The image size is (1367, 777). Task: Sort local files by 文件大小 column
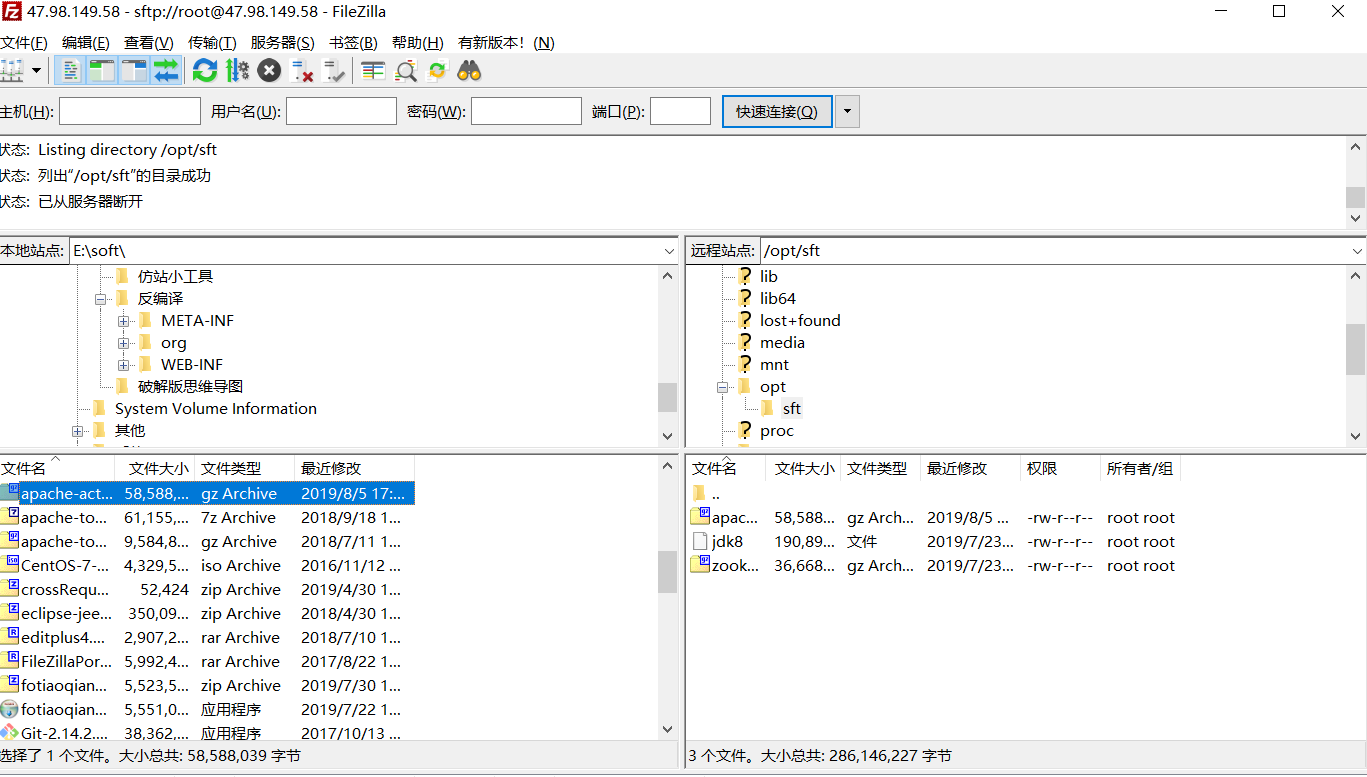[x=158, y=468]
